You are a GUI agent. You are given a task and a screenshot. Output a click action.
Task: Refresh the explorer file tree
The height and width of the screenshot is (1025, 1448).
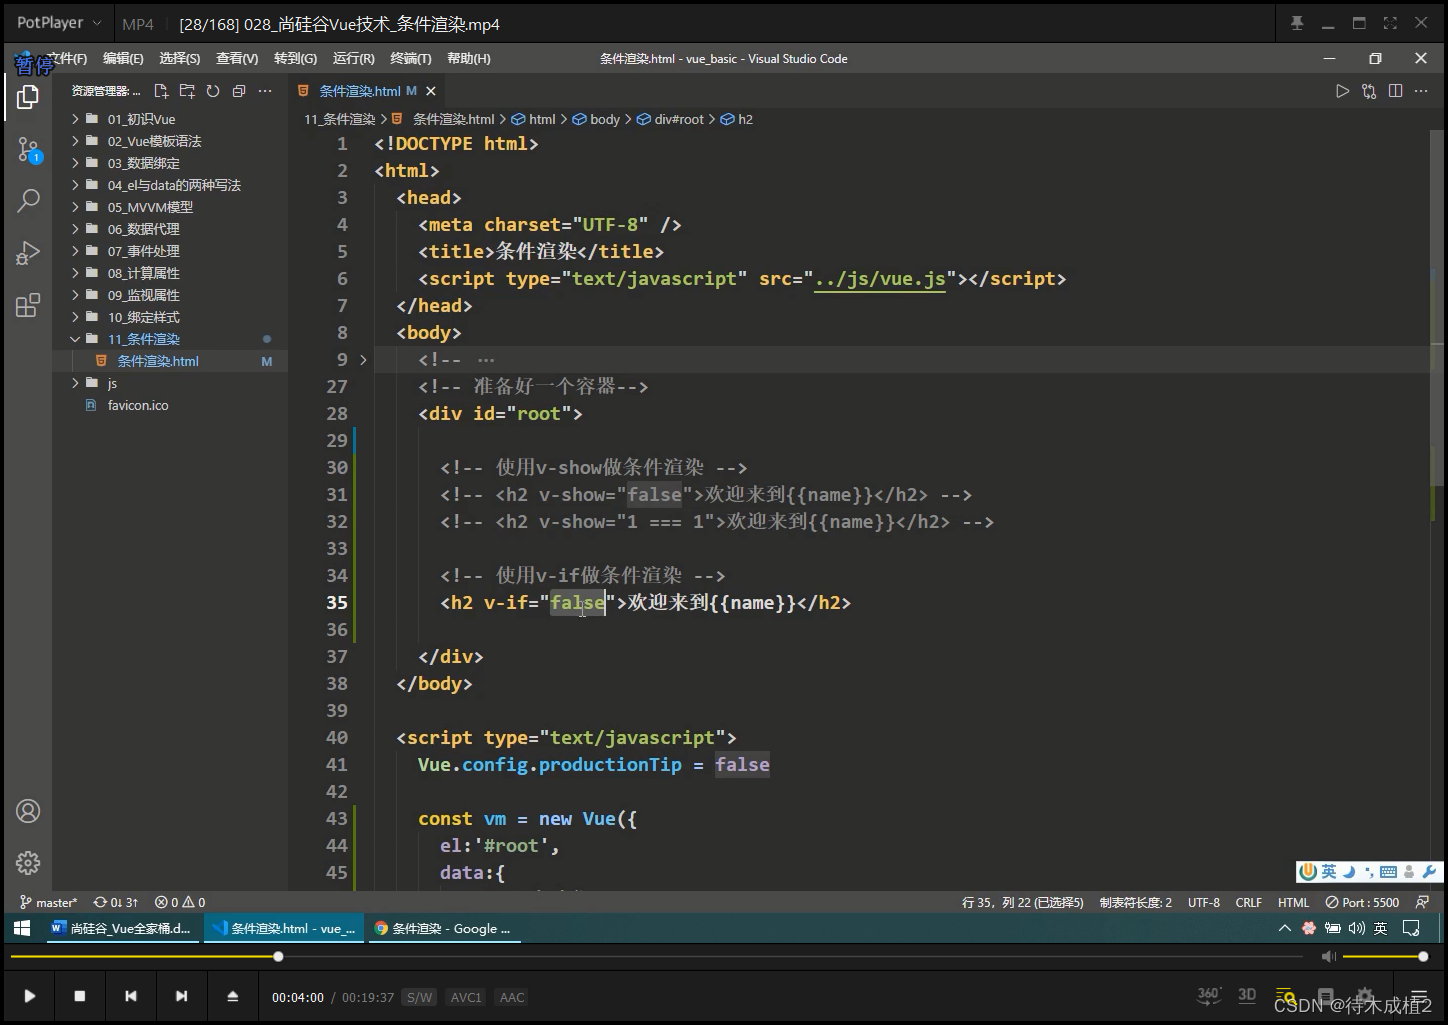(x=213, y=91)
